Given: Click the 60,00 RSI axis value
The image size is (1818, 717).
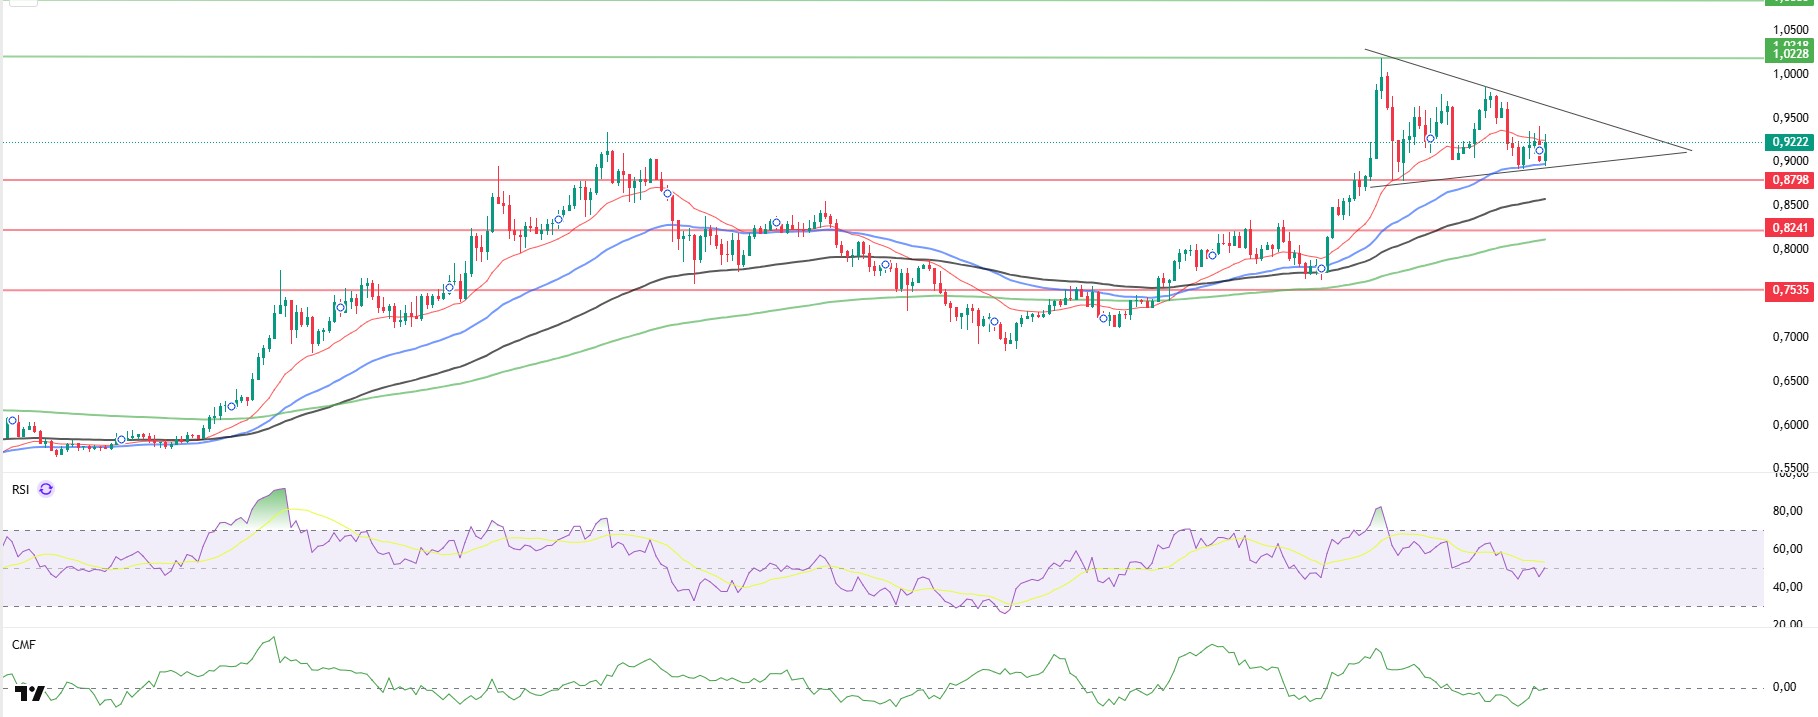Looking at the screenshot, I should tap(1787, 549).
